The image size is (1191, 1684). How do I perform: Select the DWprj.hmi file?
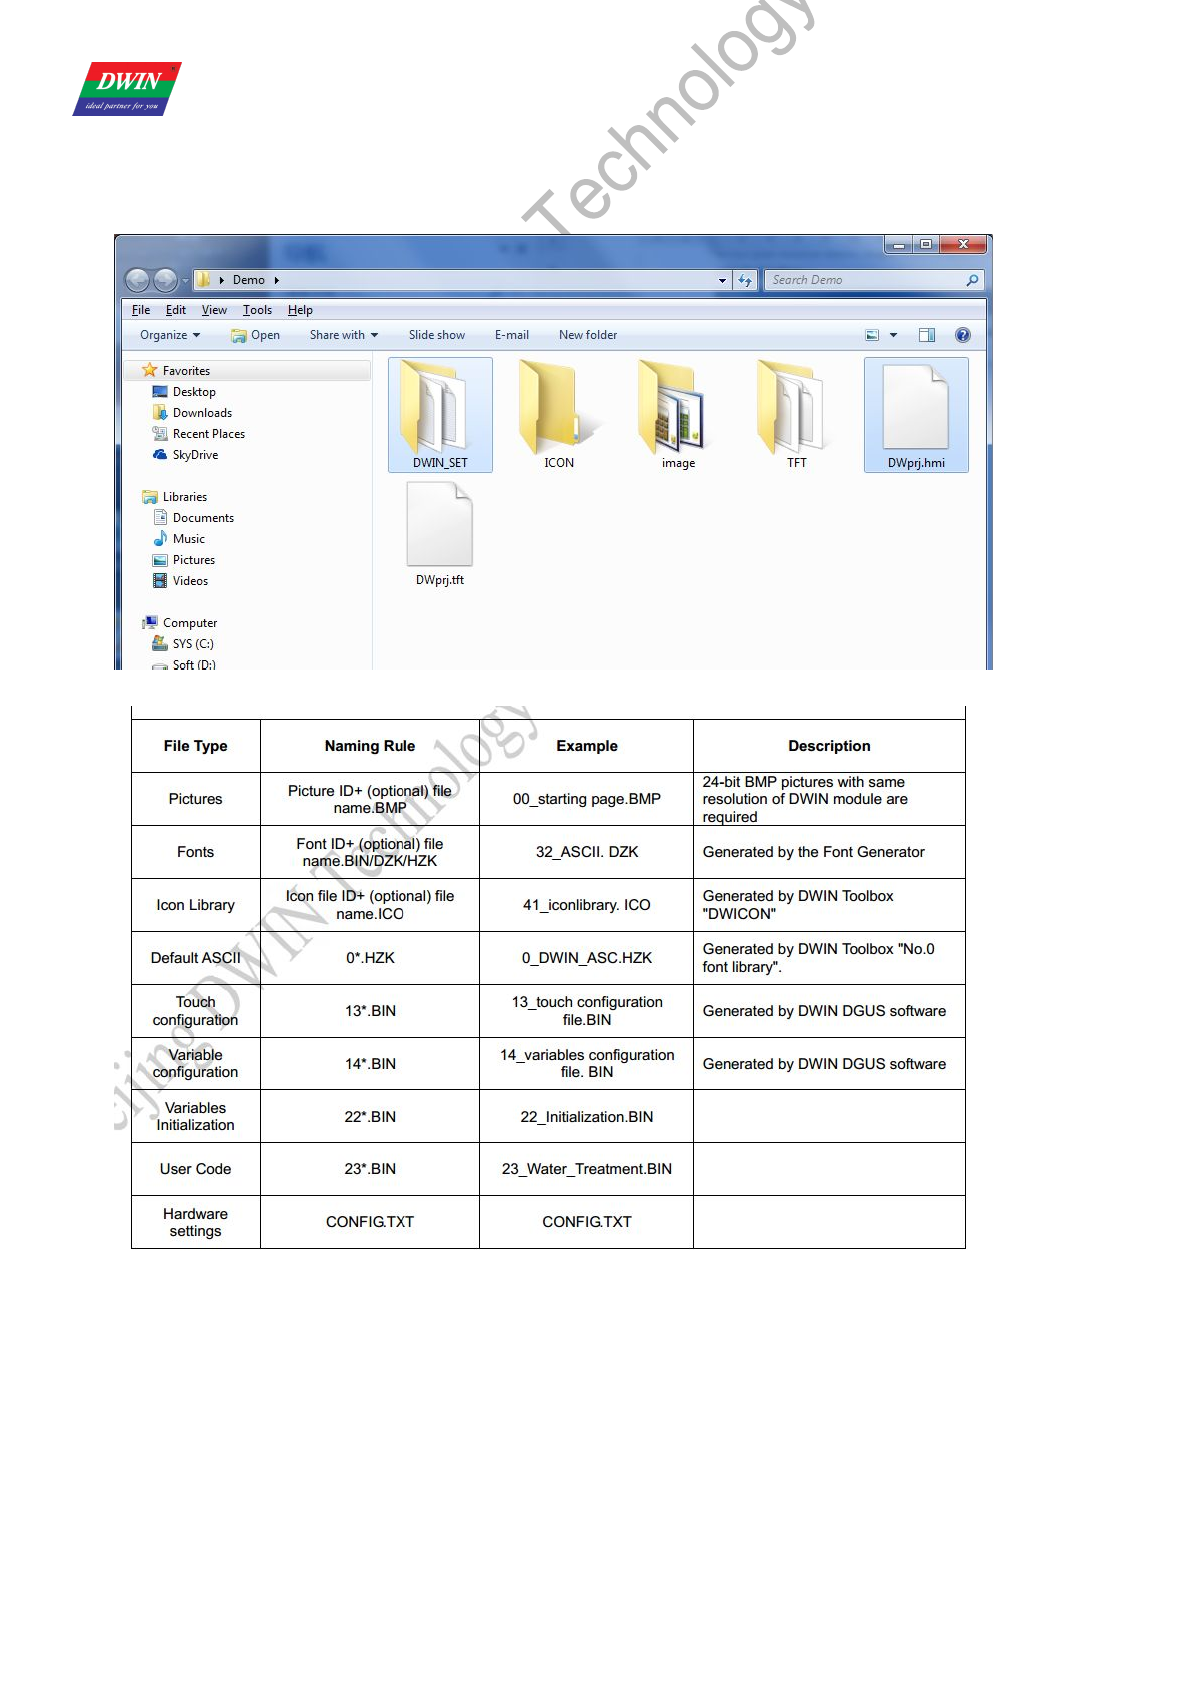pyautogui.click(x=916, y=414)
